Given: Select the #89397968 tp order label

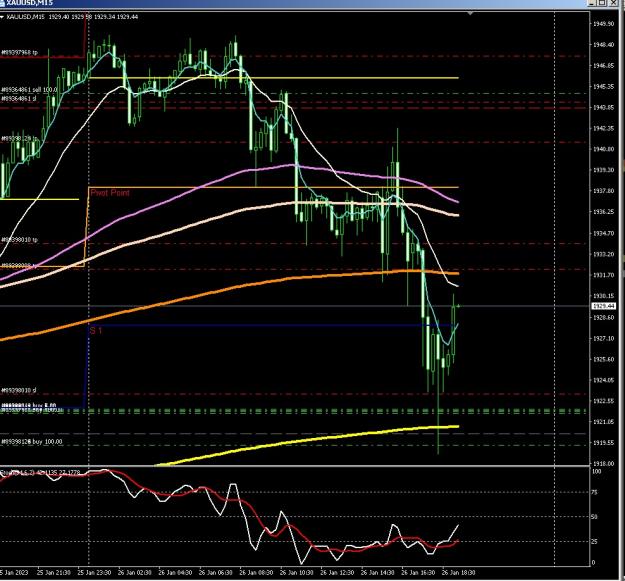Looking at the screenshot, I should (20, 53).
